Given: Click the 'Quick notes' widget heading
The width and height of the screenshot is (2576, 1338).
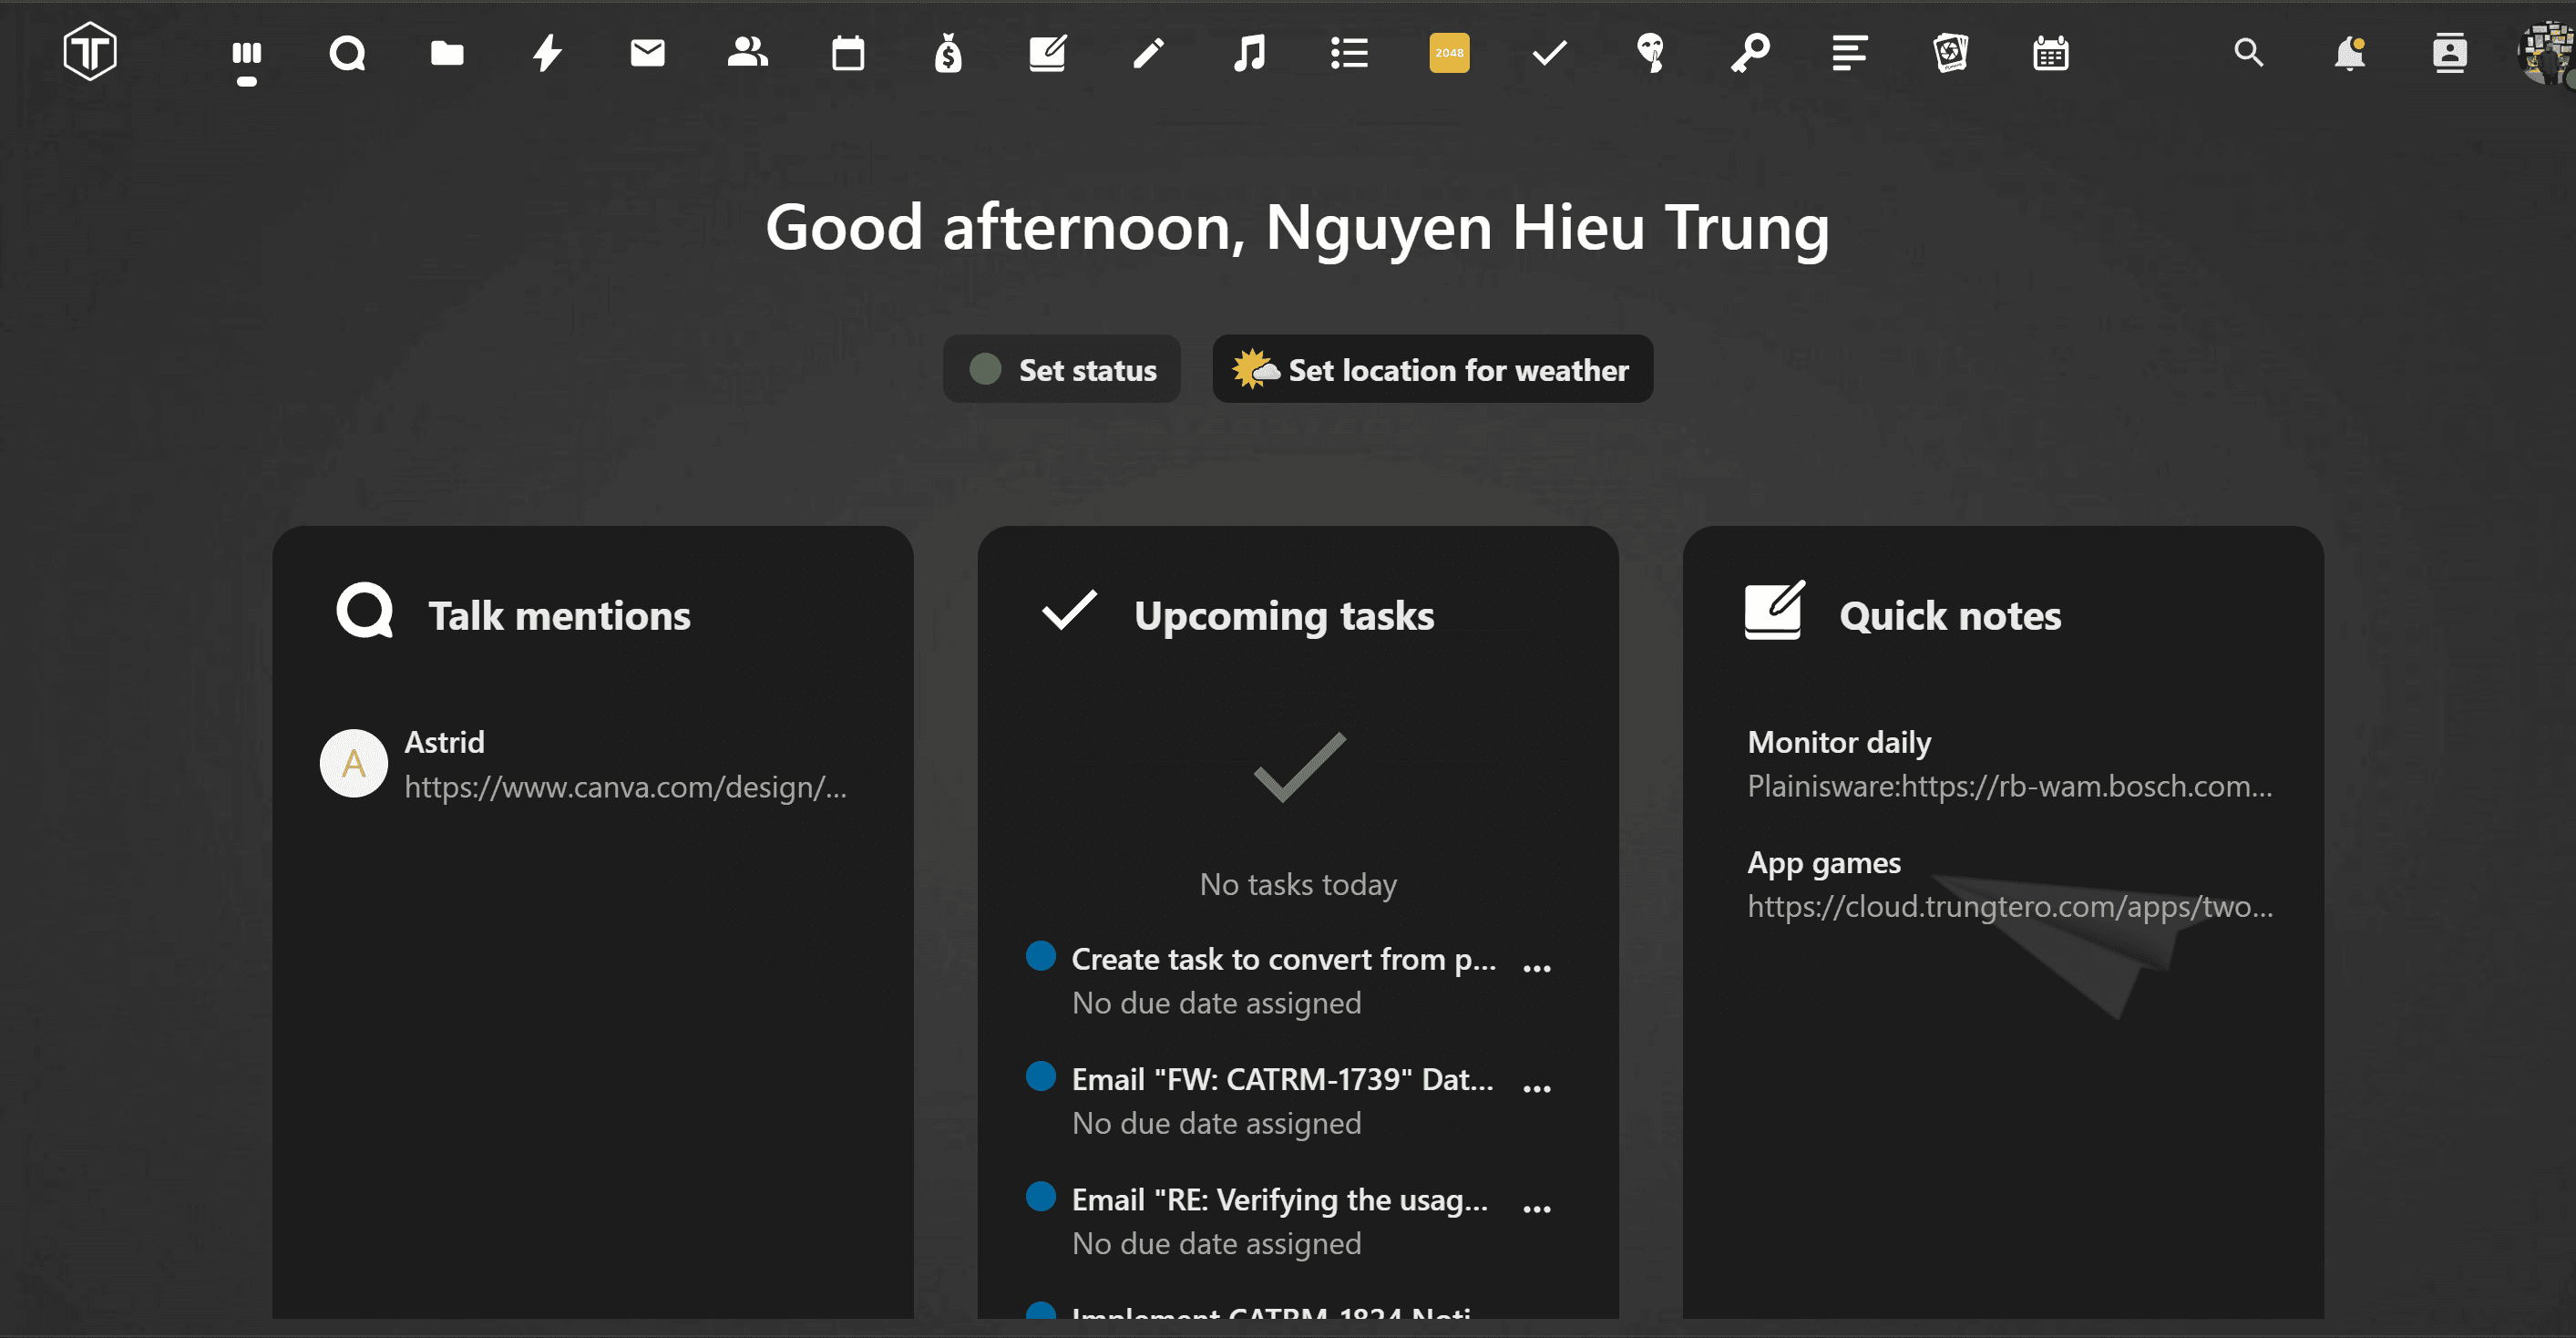Looking at the screenshot, I should (x=1950, y=616).
